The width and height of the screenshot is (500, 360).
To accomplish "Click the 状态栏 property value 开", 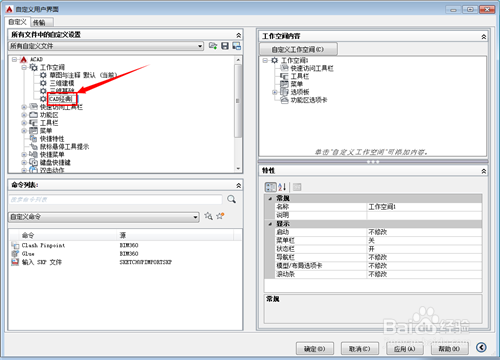I will [x=424, y=249].
